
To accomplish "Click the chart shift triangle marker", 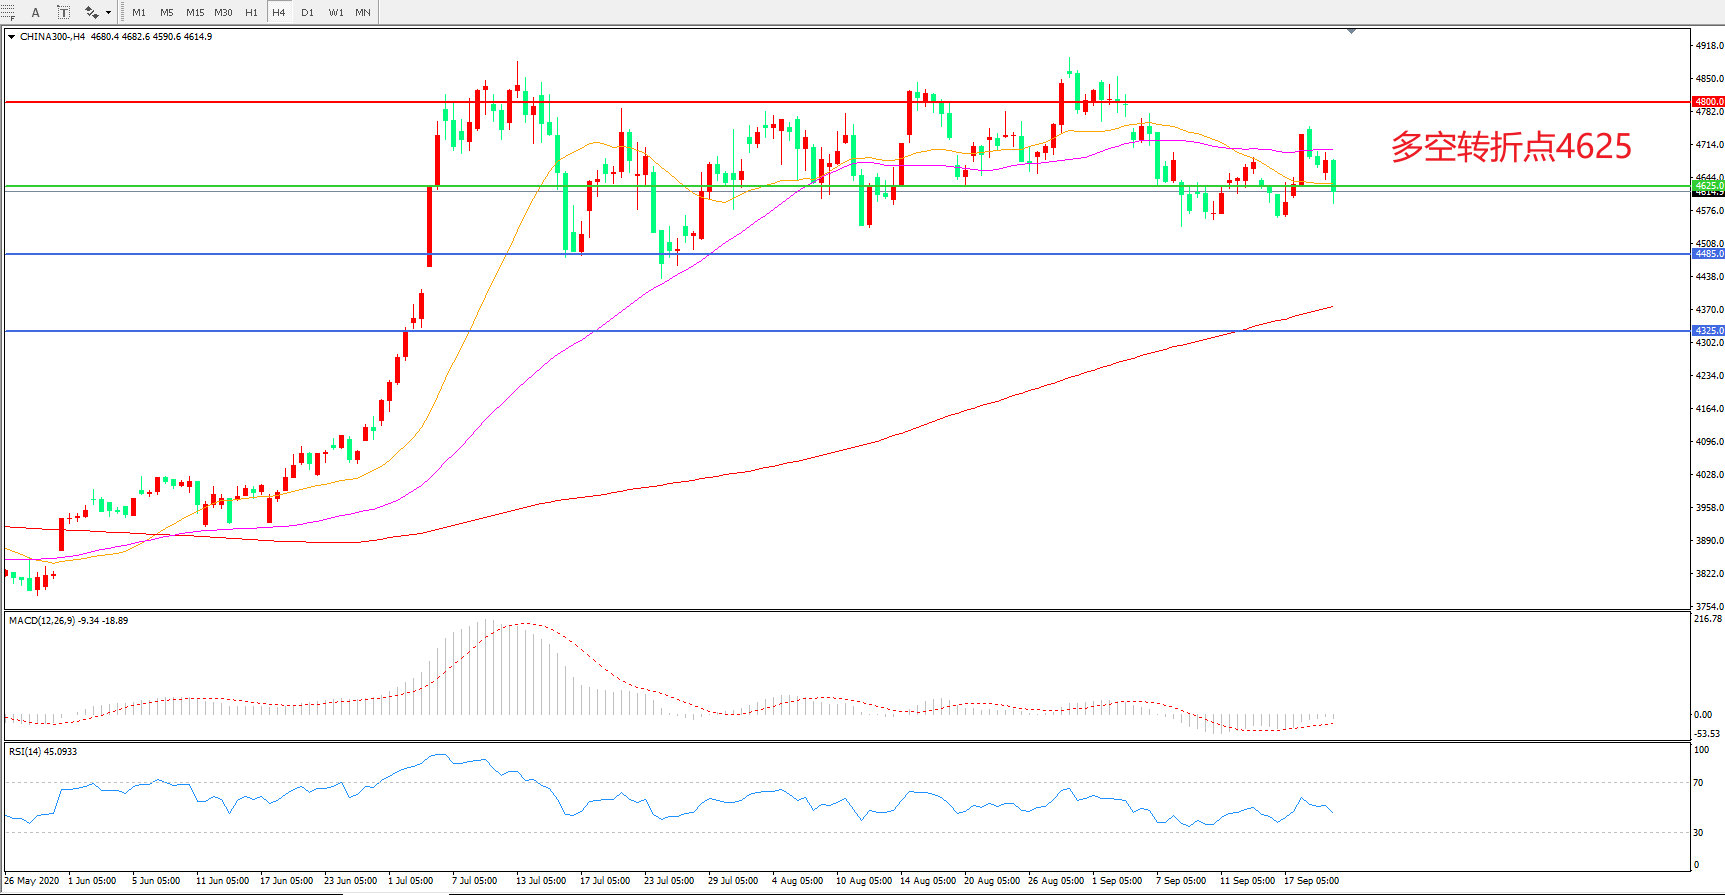I will tap(1351, 32).
